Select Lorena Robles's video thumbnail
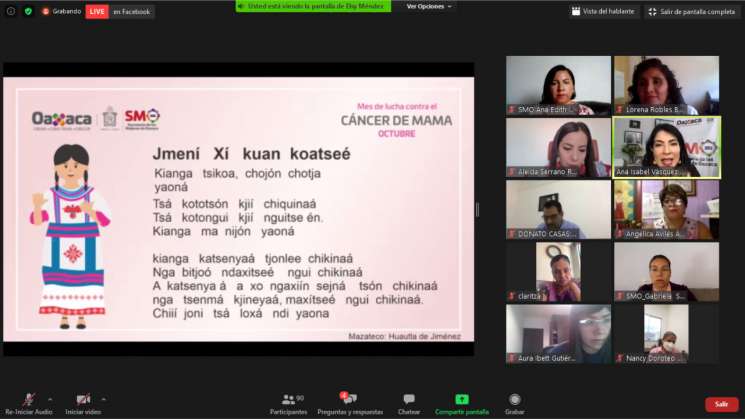745x419 pixels. click(666, 85)
